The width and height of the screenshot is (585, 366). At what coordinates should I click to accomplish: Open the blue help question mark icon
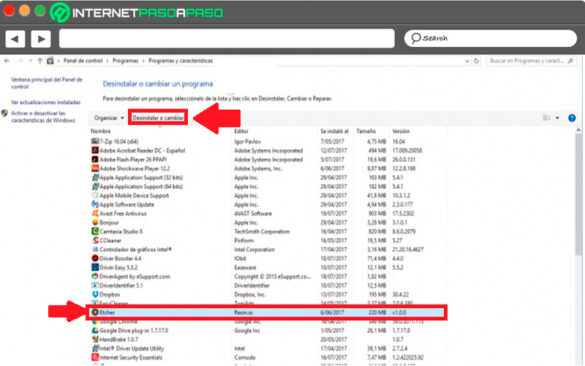[572, 118]
